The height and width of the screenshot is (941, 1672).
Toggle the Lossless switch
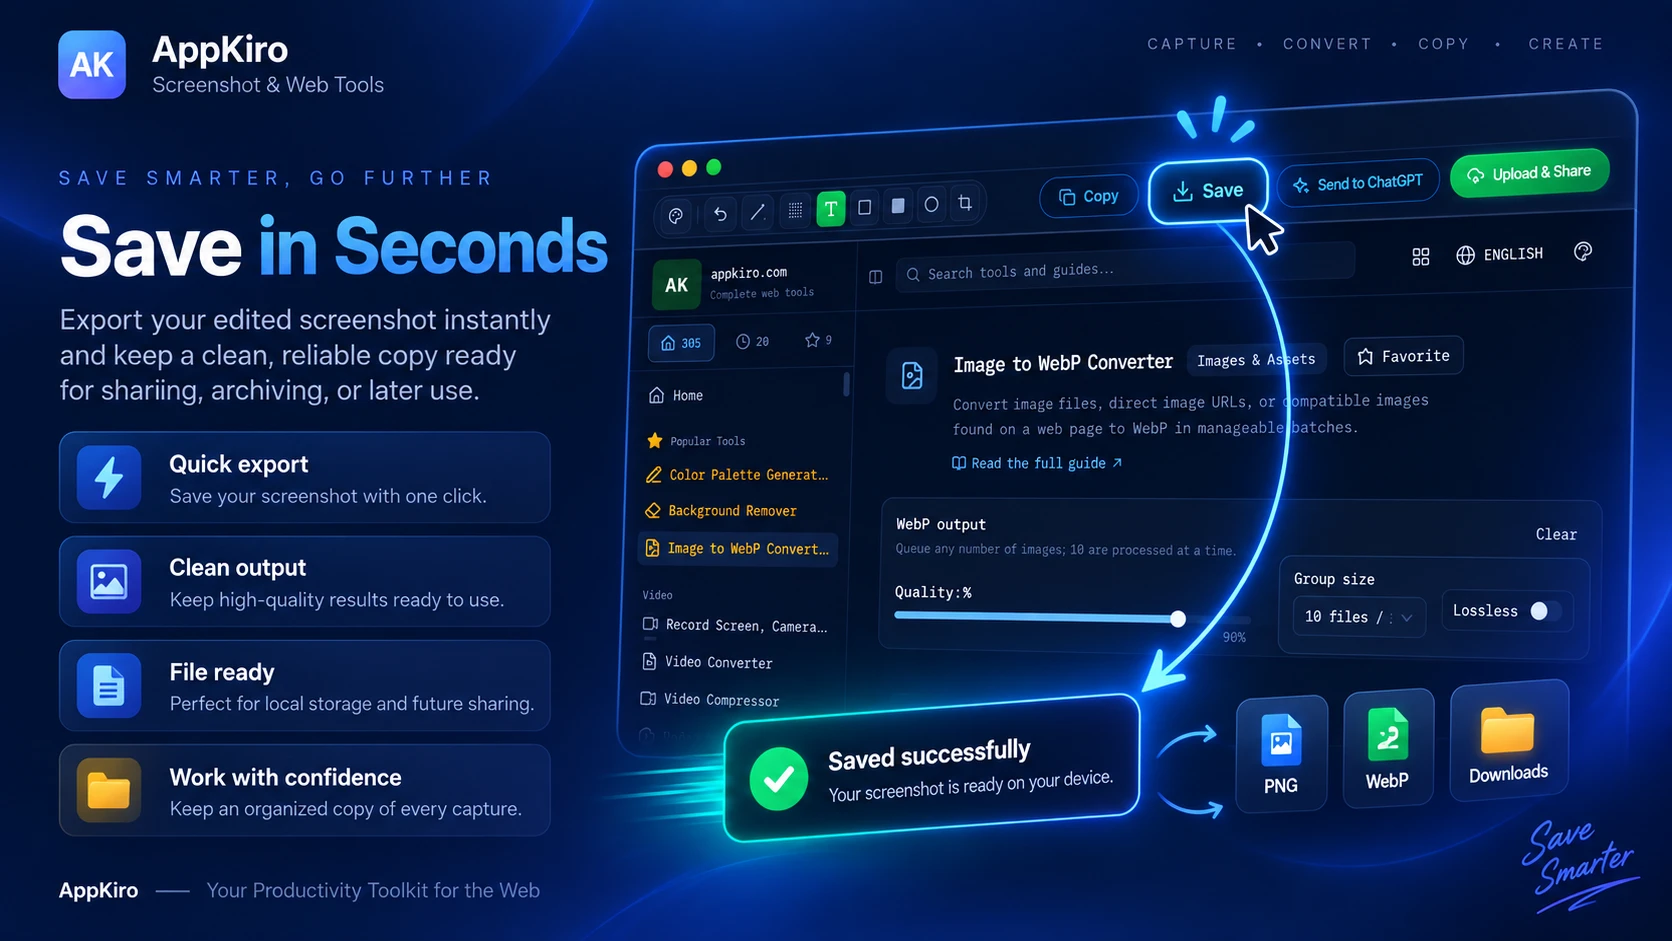pos(1545,611)
